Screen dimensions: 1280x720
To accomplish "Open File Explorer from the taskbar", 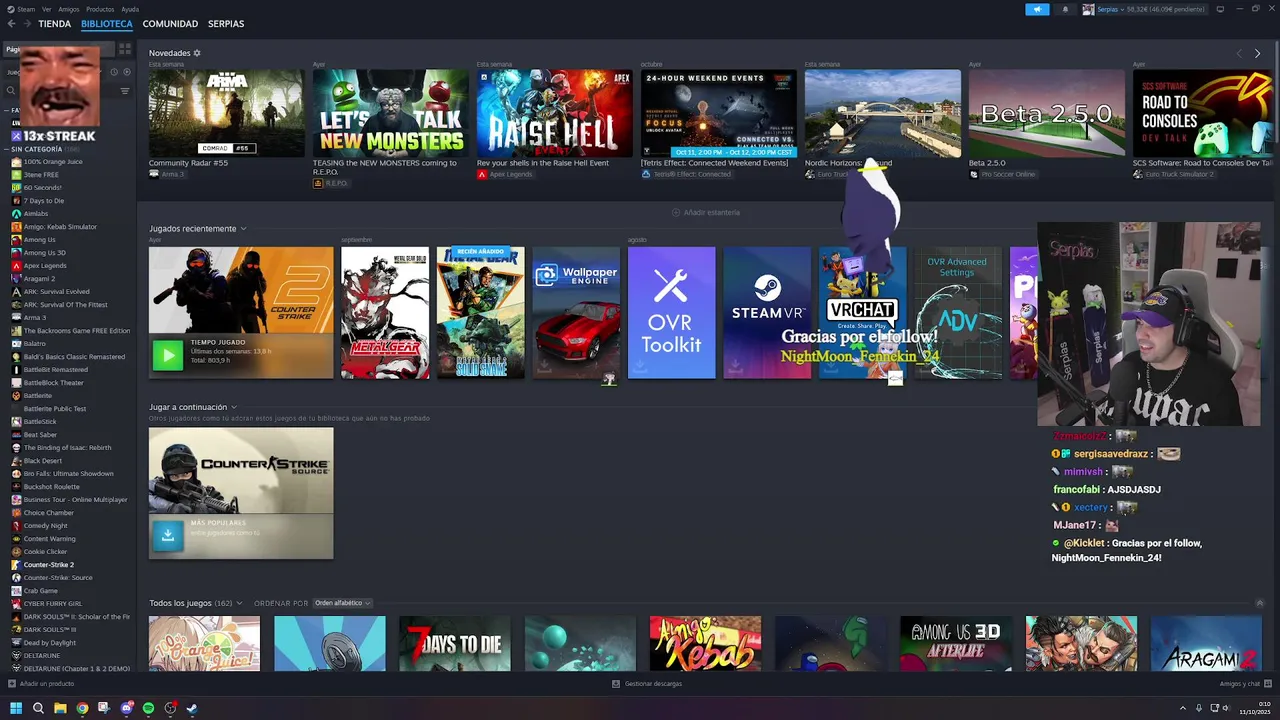I will click(60, 708).
